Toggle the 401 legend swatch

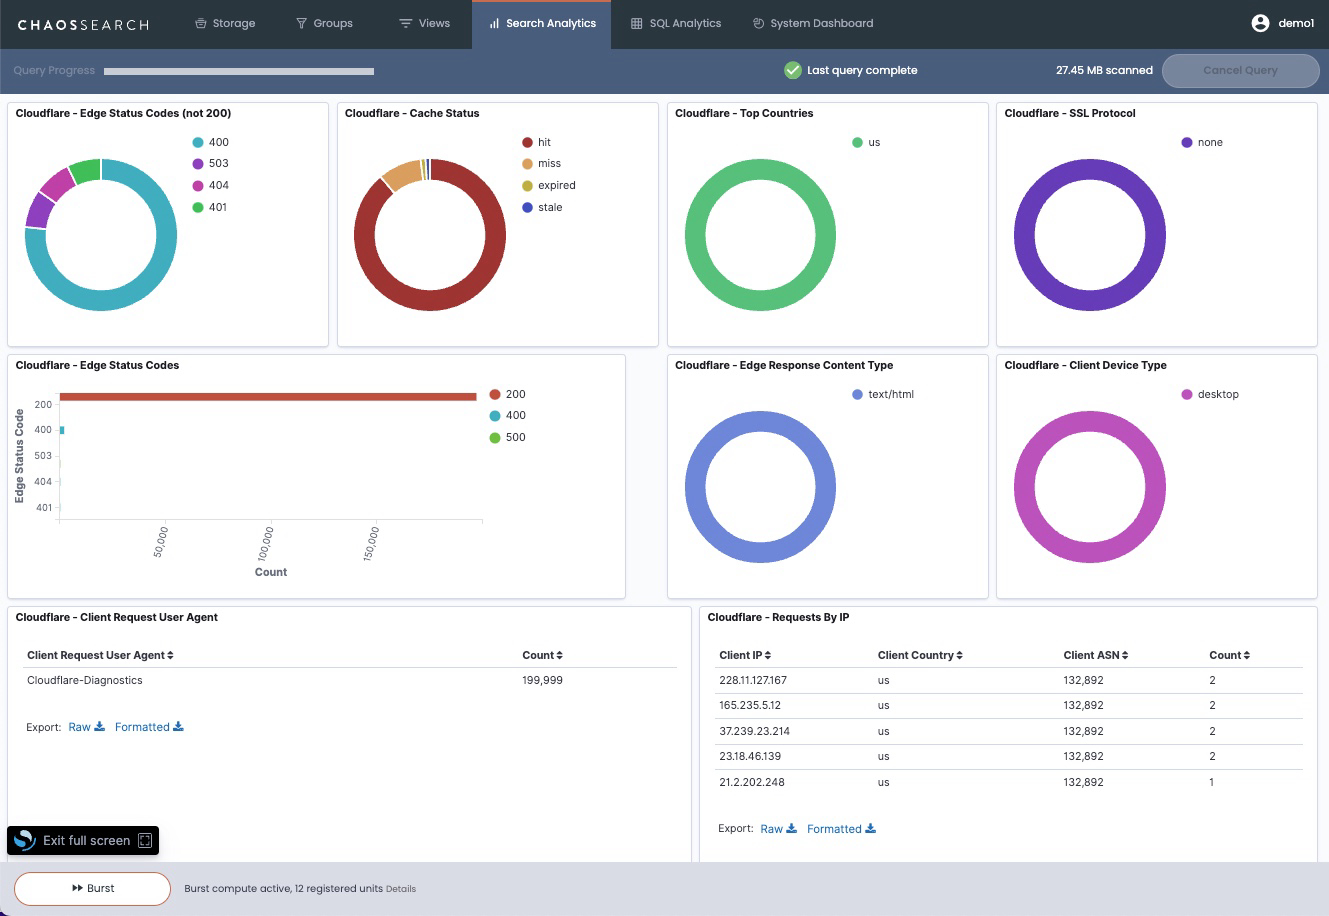[x=198, y=207]
